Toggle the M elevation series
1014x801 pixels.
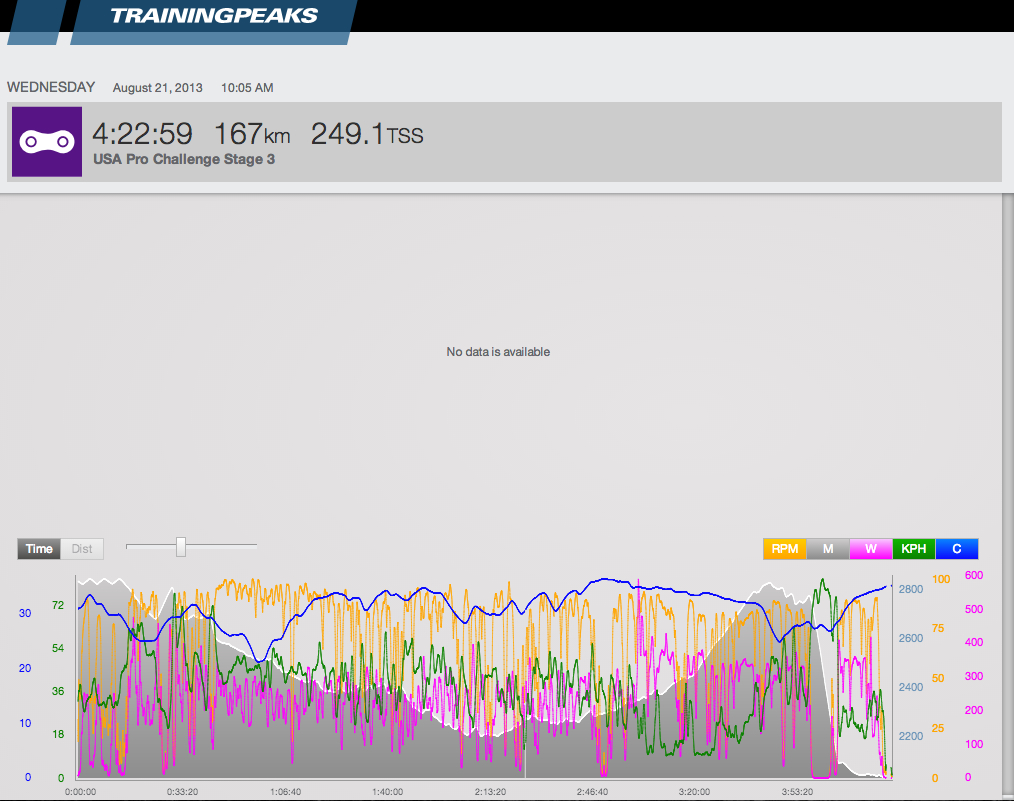coord(828,549)
